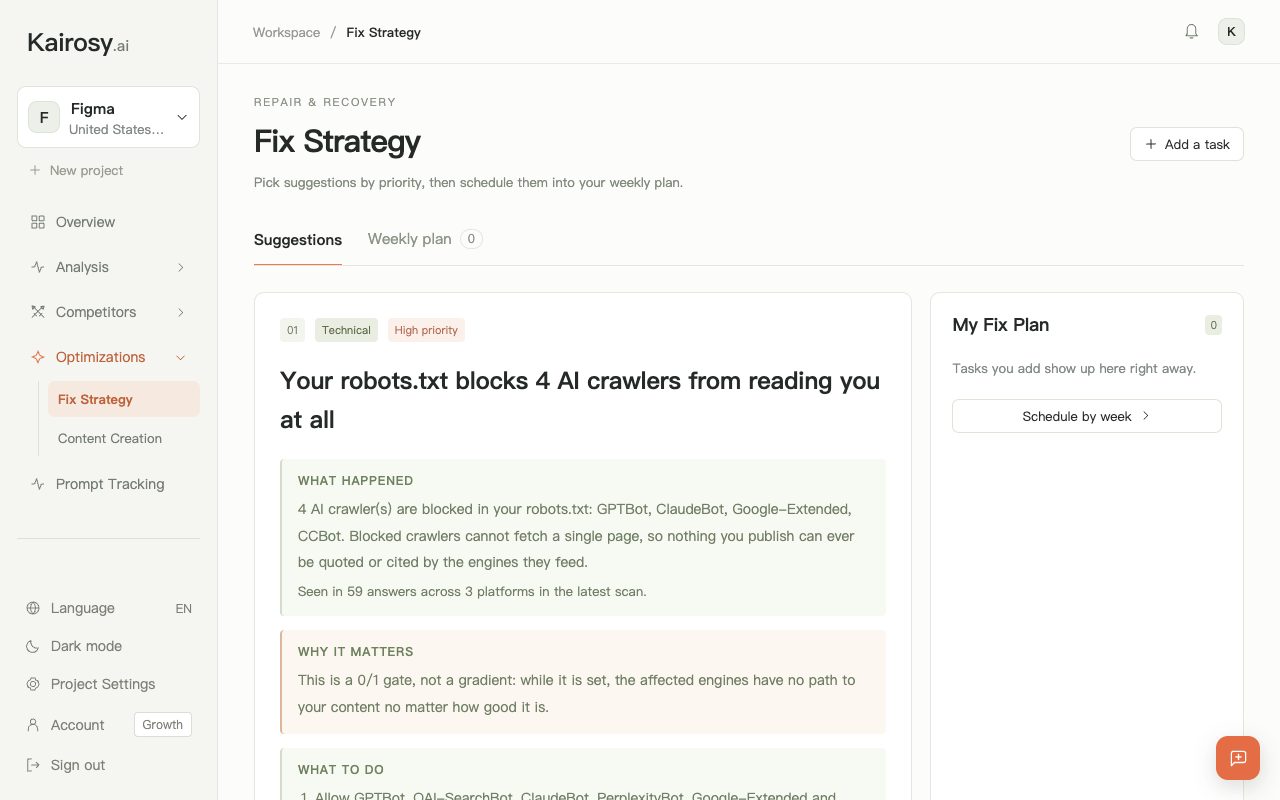Image resolution: width=1280 pixels, height=800 pixels.
Task: Click the WHAT TO DO section label
Action: [x=341, y=770]
